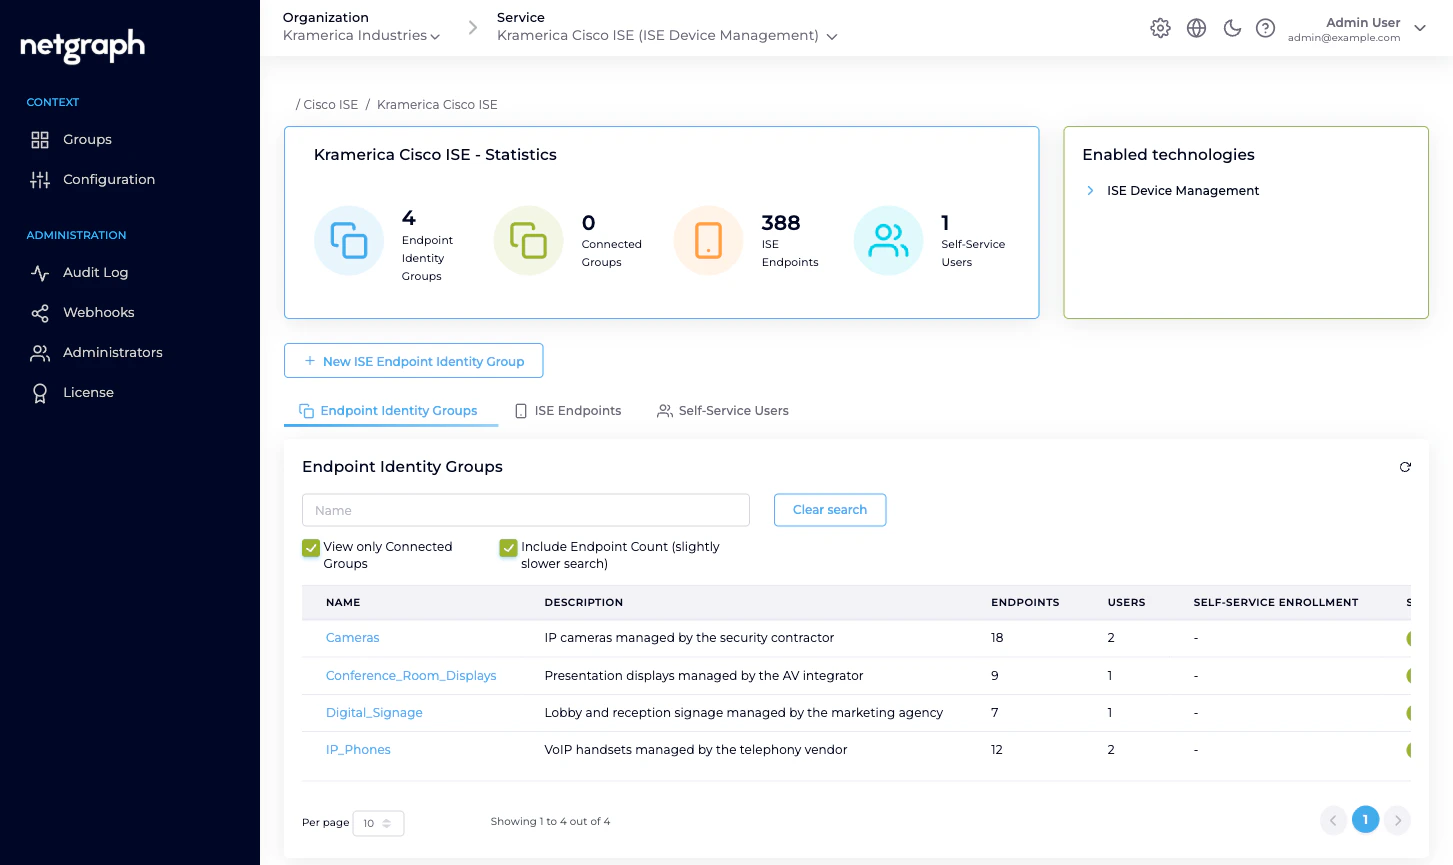Screen dimensions: 1453x865
Task: Click the VoIP handsets description text
Action: (x=696, y=750)
